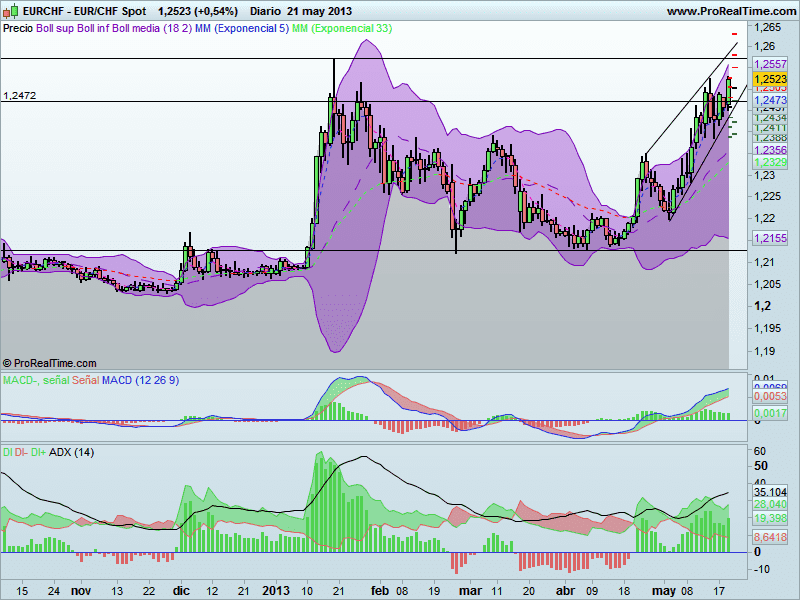Toggle the DI+ line in ADX panel
Viewport: 800px width, 600px height.
pyautogui.click(x=38, y=449)
